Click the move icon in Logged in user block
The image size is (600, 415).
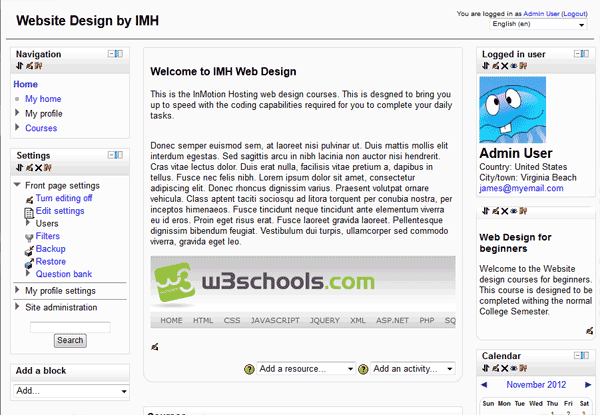pos(486,66)
